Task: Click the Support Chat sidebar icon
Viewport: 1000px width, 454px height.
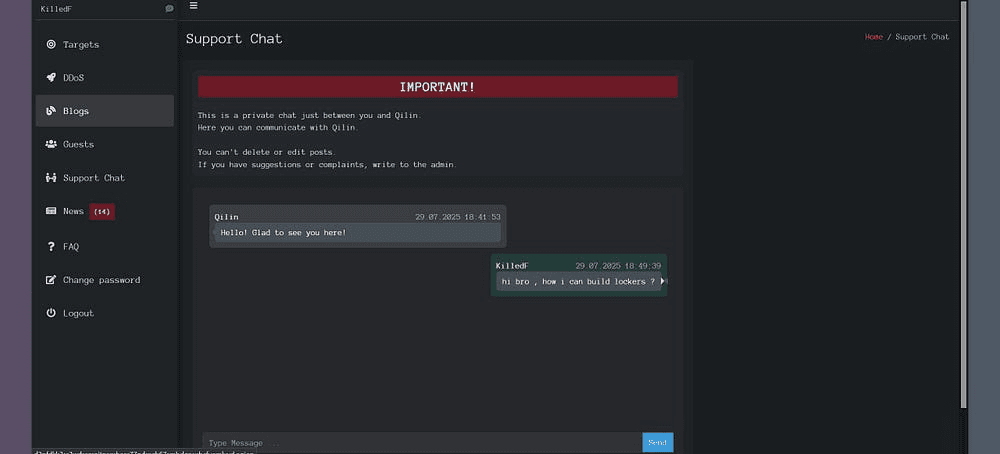Action: [x=51, y=177]
